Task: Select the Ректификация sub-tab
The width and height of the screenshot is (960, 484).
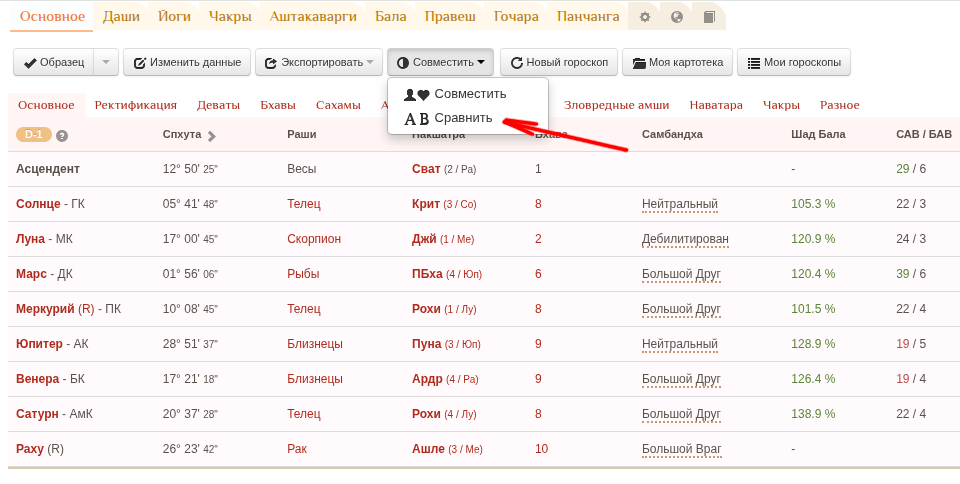Action: pyautogui.click(x=135, y=105)
